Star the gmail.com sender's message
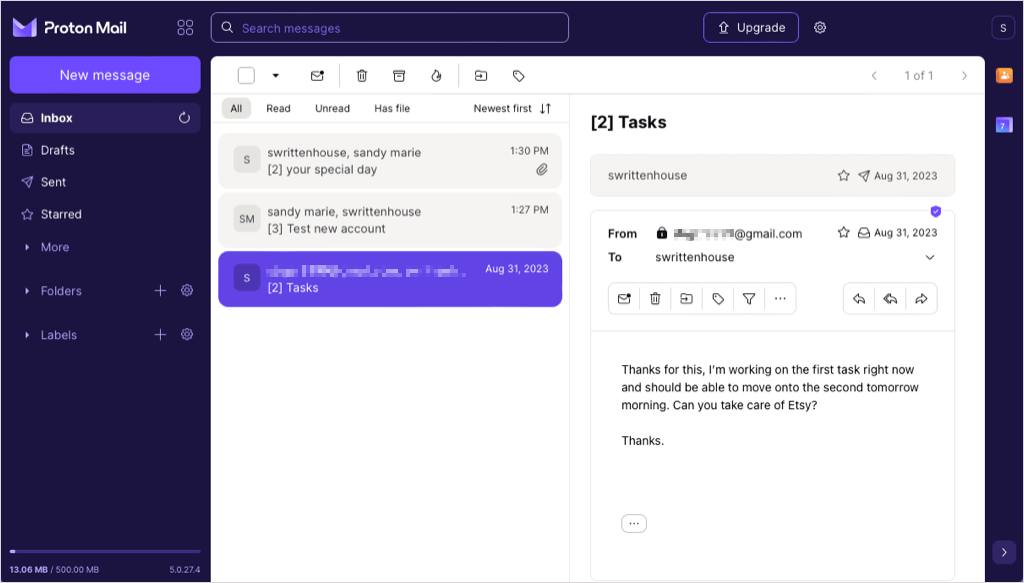Image resolution: width=1024 pixels, height=583 pixels. (843, 233)
